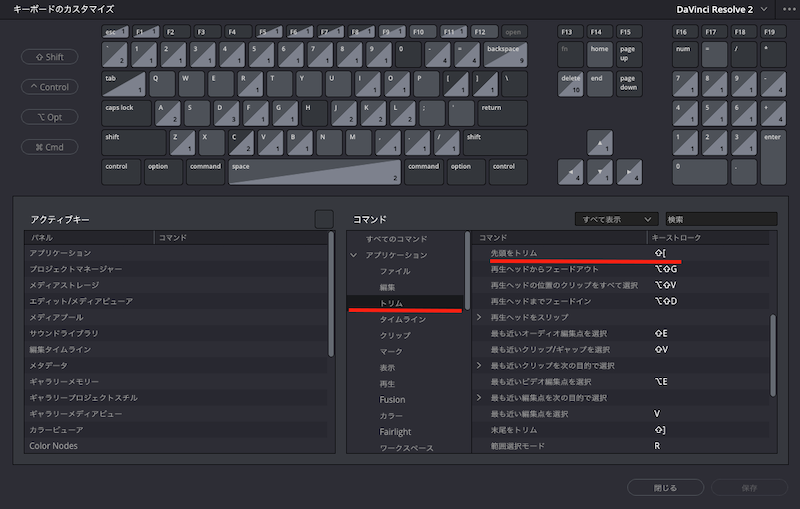Expand the 再生ヘッドをスリップ command row
The image size is (800, 509).
pos(479,317)
